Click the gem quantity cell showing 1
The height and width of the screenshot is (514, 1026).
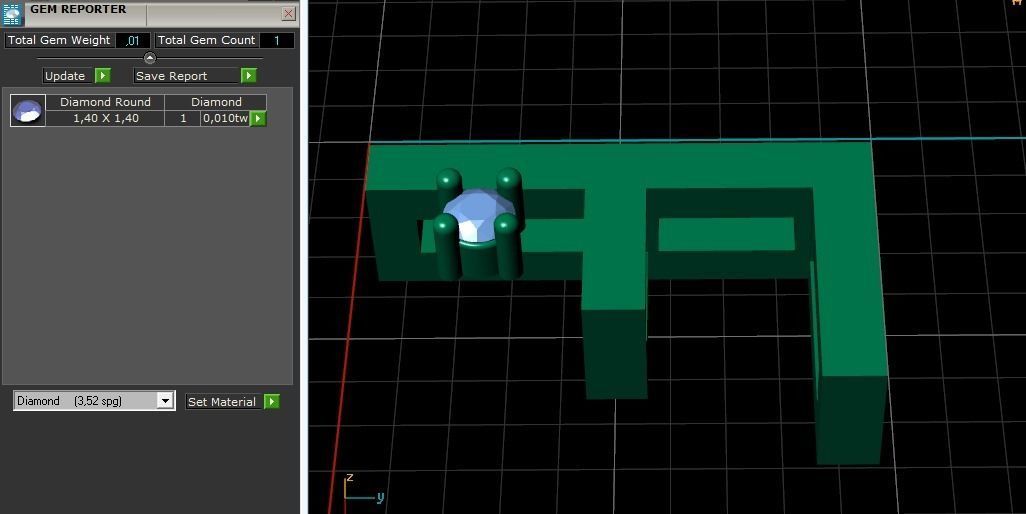click(x=183, y=118)
